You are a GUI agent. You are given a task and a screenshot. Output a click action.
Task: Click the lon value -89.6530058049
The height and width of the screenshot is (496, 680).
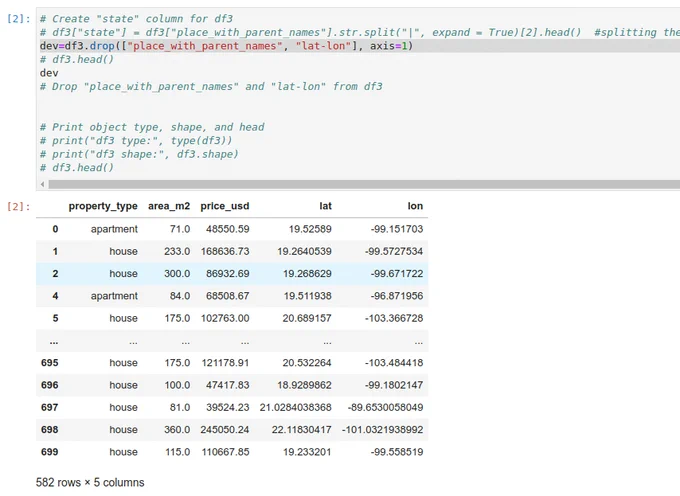coord(385,408)
